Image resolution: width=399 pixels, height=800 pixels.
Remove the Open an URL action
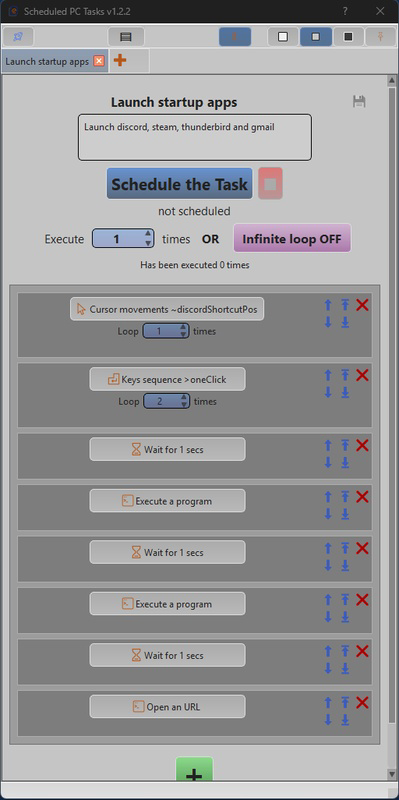coord(362,703)
